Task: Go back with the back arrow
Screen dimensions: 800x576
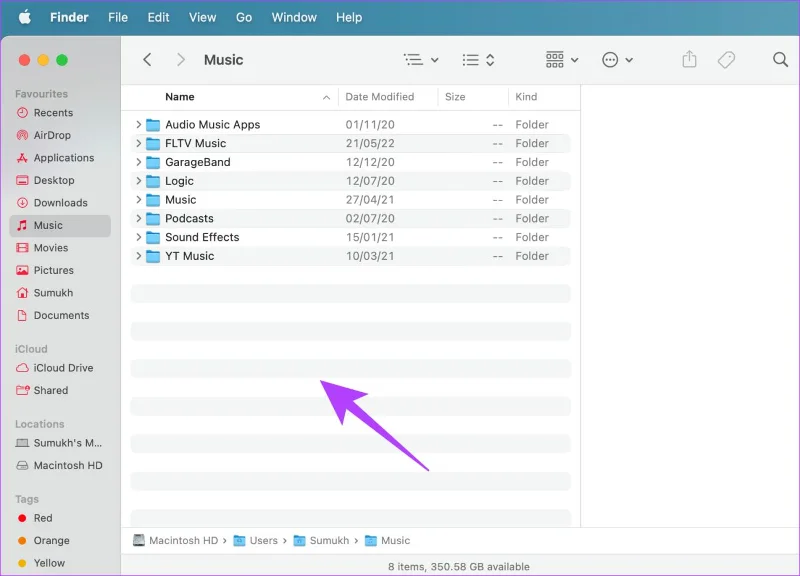Action: point(147,60)
